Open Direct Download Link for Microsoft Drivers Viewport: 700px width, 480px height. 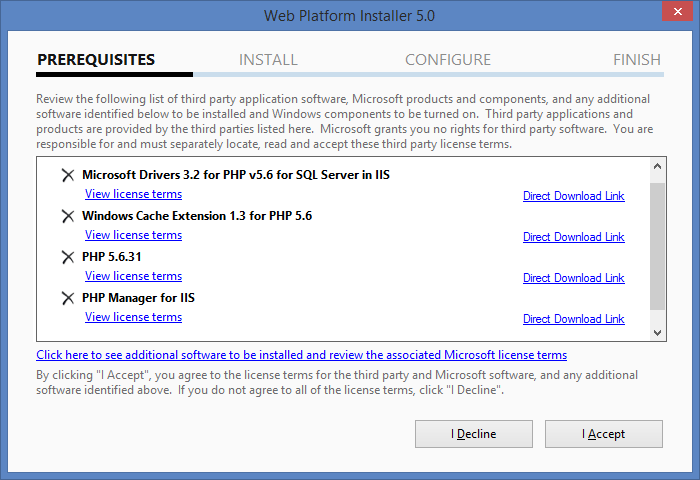click(x=574, y=196)
